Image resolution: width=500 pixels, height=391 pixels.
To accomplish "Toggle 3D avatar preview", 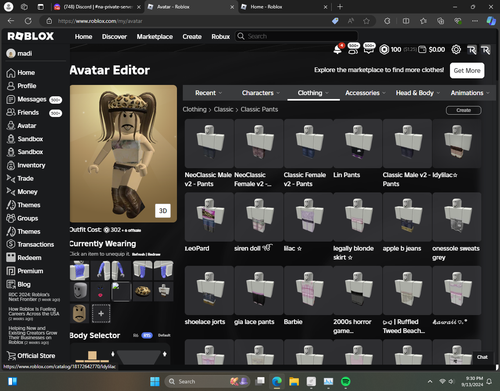I will tap(163, 211).
